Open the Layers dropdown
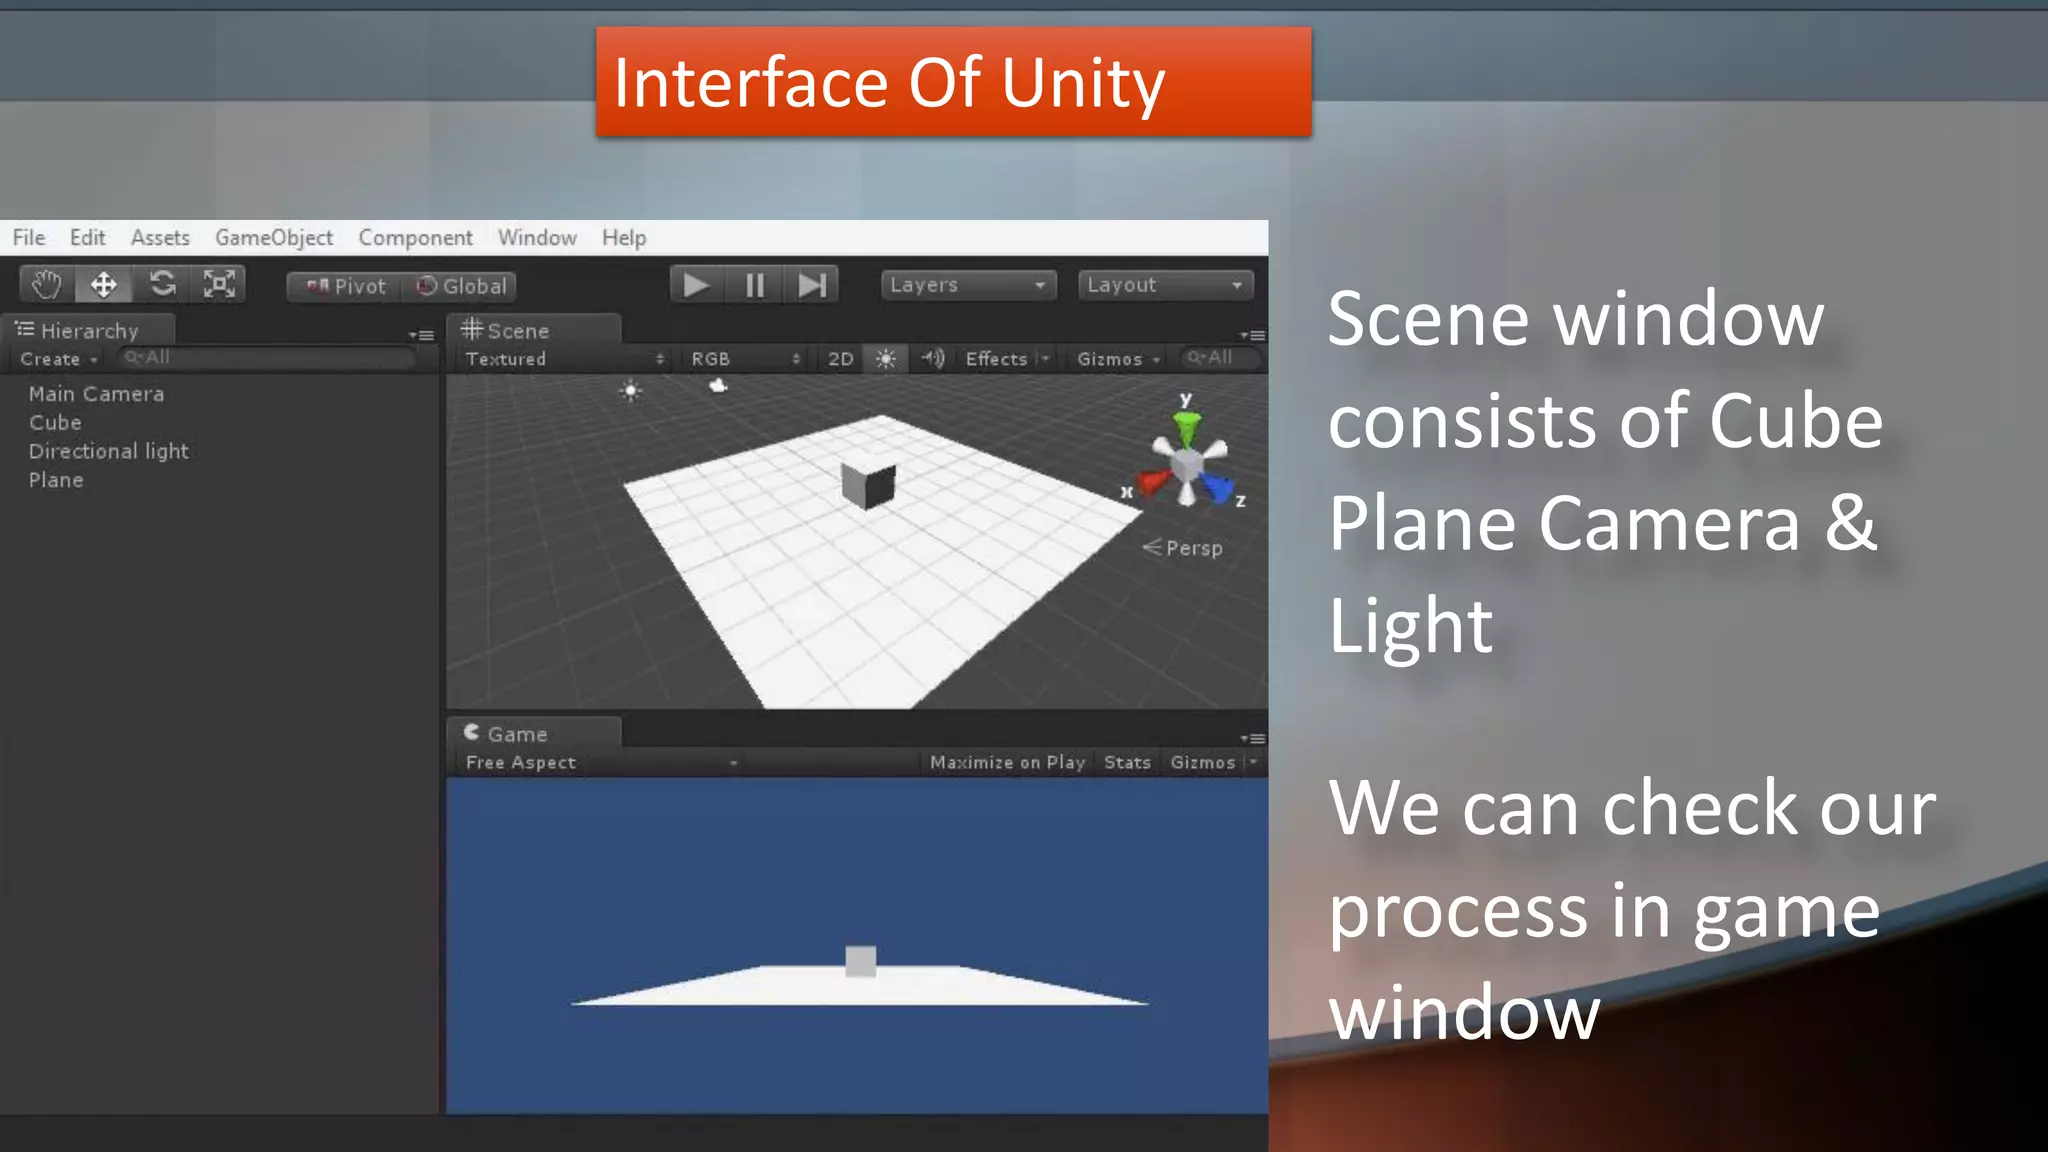 [x=967, y=285]
